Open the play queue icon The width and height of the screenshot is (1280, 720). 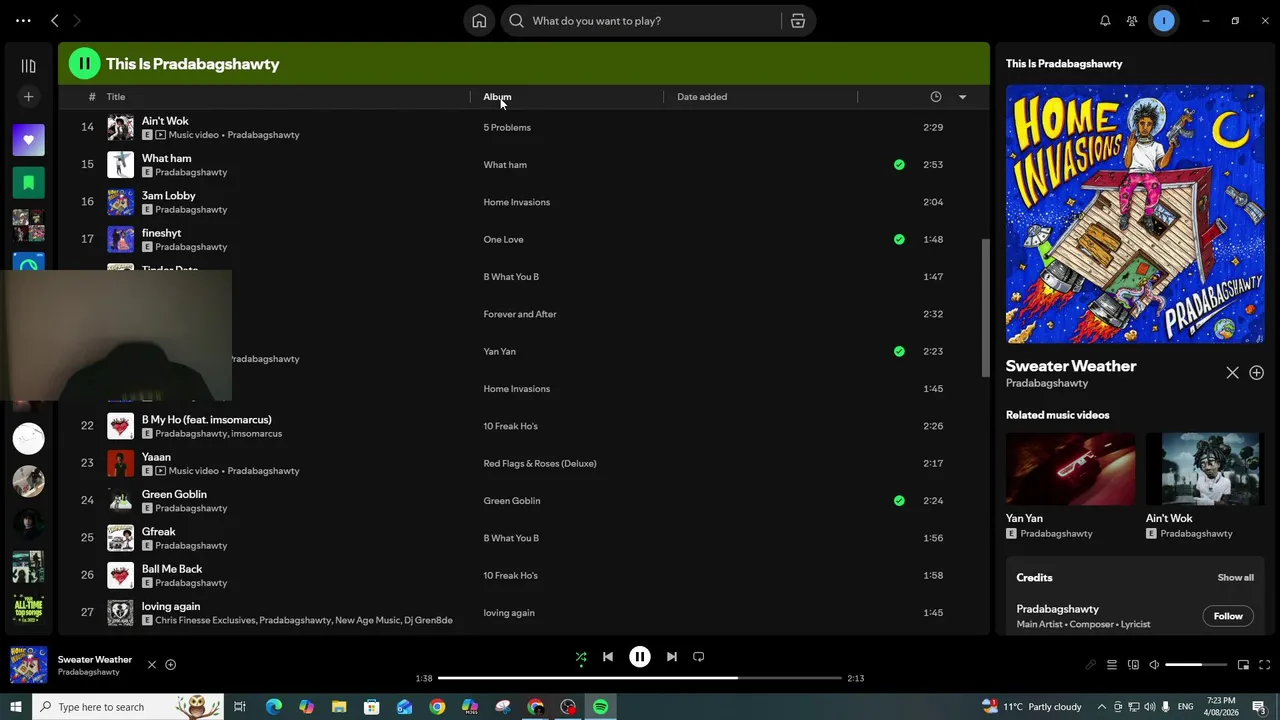[x=1112, y=665]
